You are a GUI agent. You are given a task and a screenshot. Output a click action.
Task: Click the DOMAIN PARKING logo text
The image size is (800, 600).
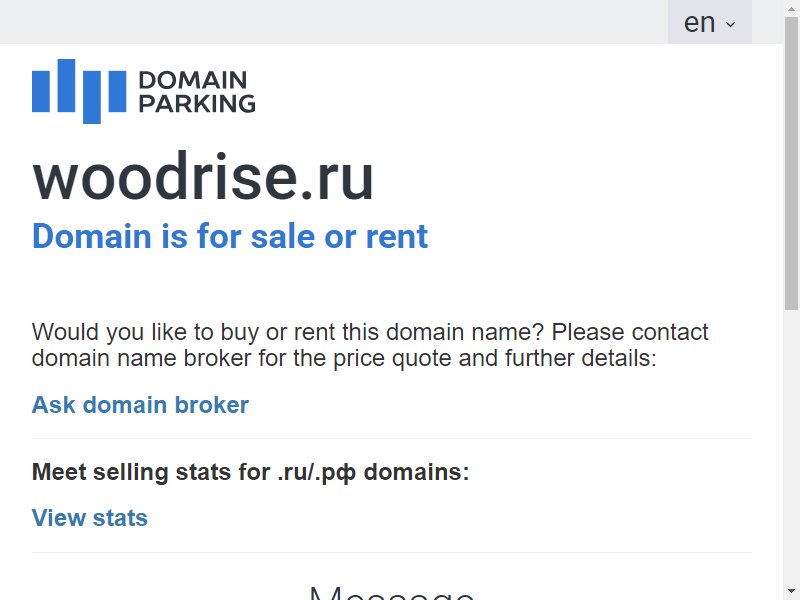click(x=197, y=92)
